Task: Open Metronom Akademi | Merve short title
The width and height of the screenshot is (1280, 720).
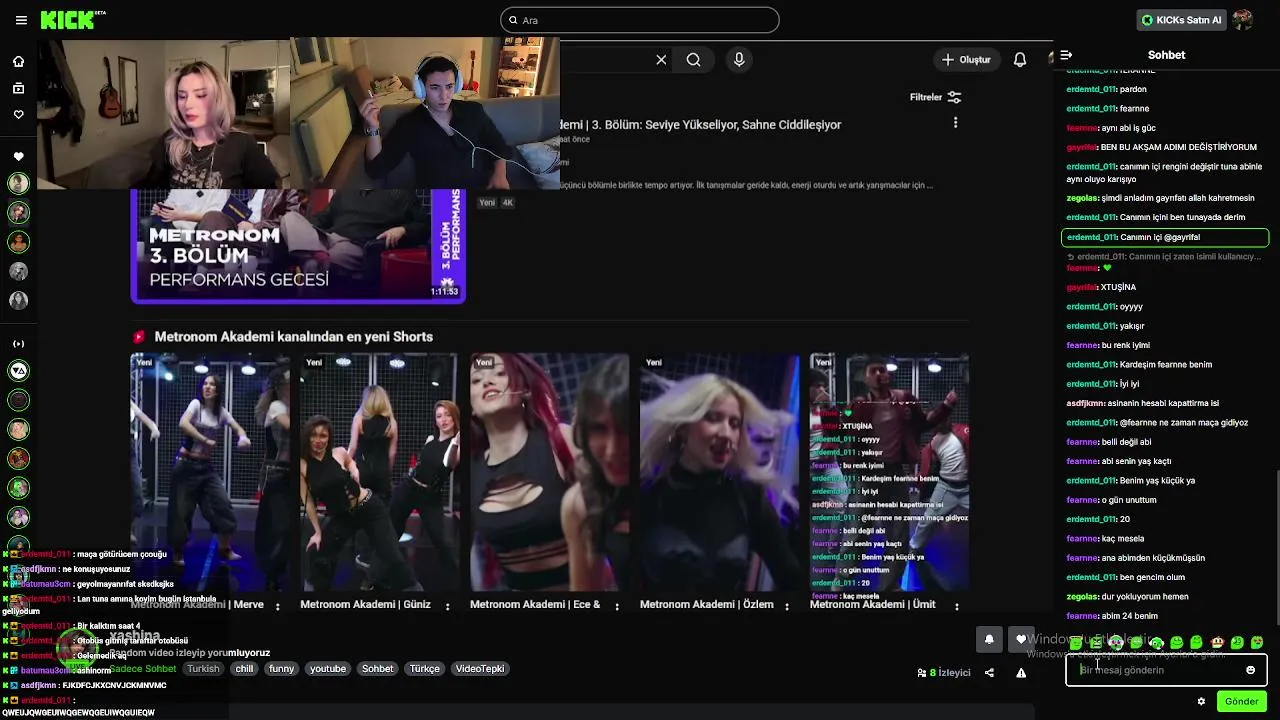Action: [197, 605]
